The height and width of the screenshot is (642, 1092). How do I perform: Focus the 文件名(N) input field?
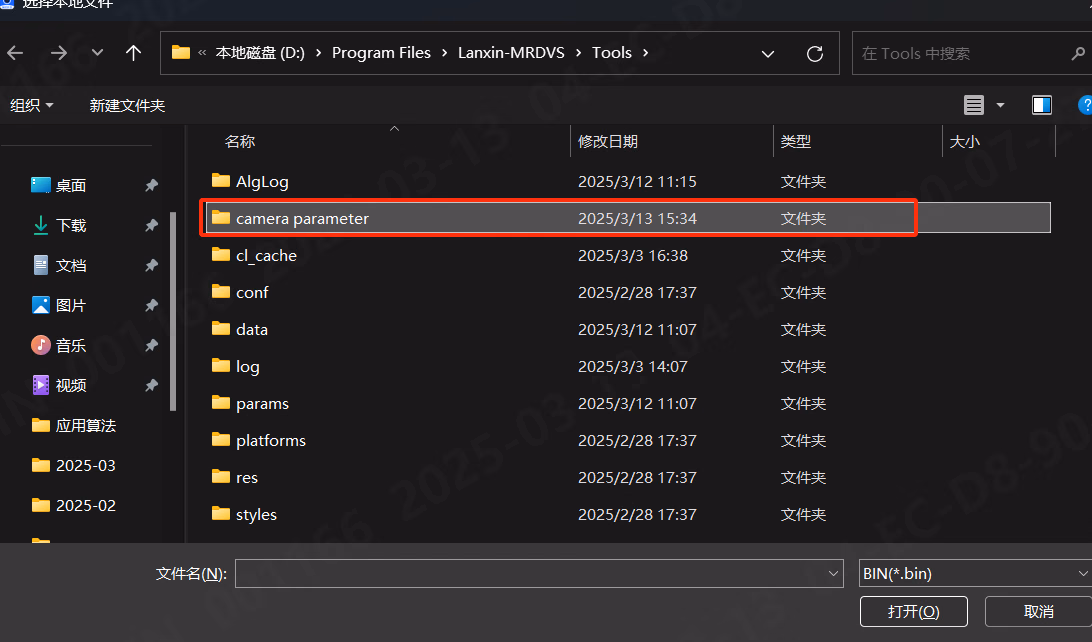539,573
